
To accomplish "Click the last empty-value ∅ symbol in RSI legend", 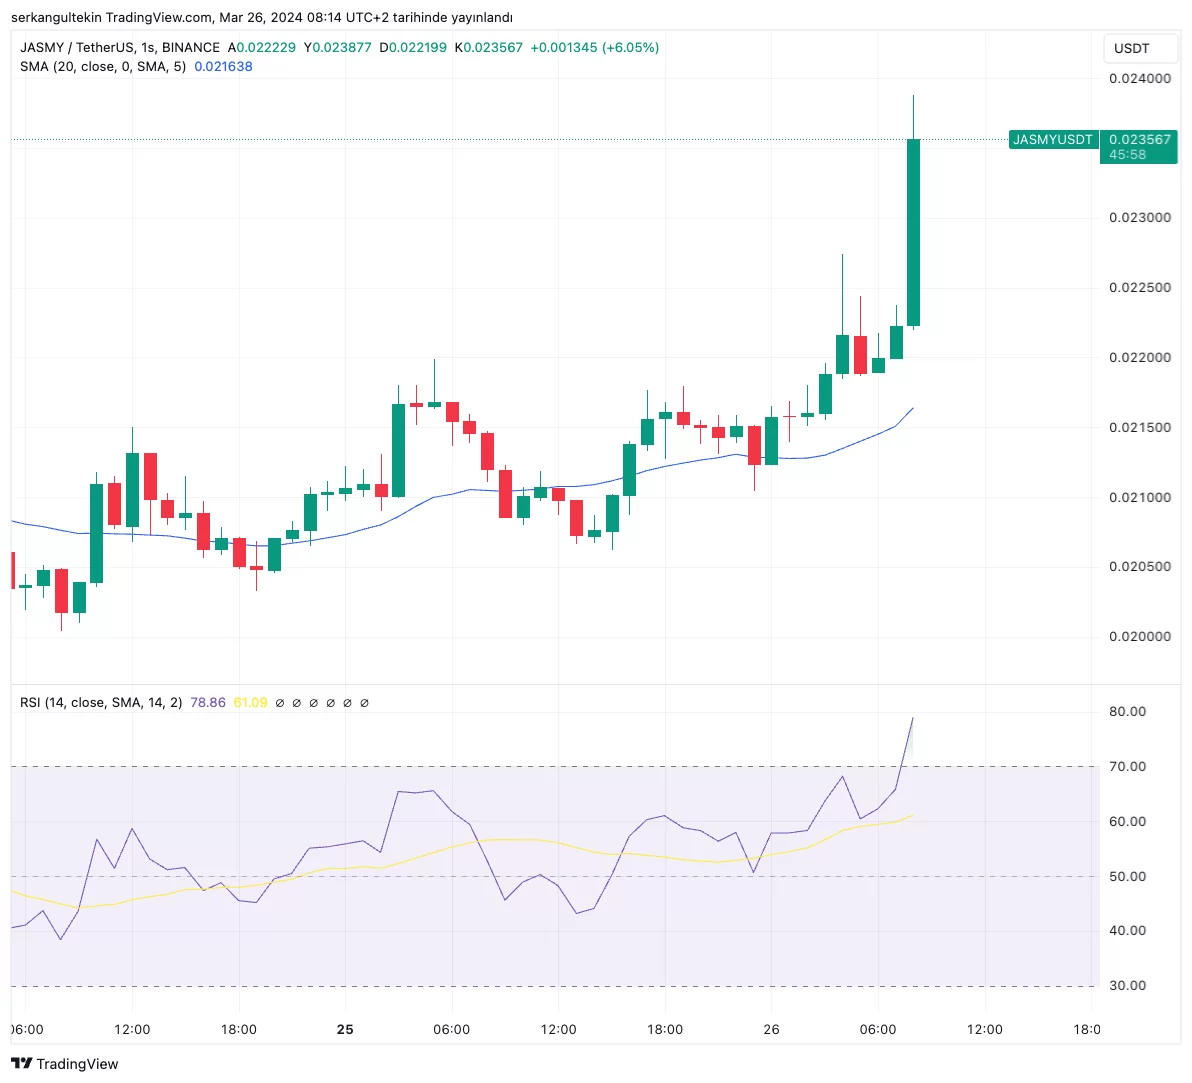I will coord(364,703).
